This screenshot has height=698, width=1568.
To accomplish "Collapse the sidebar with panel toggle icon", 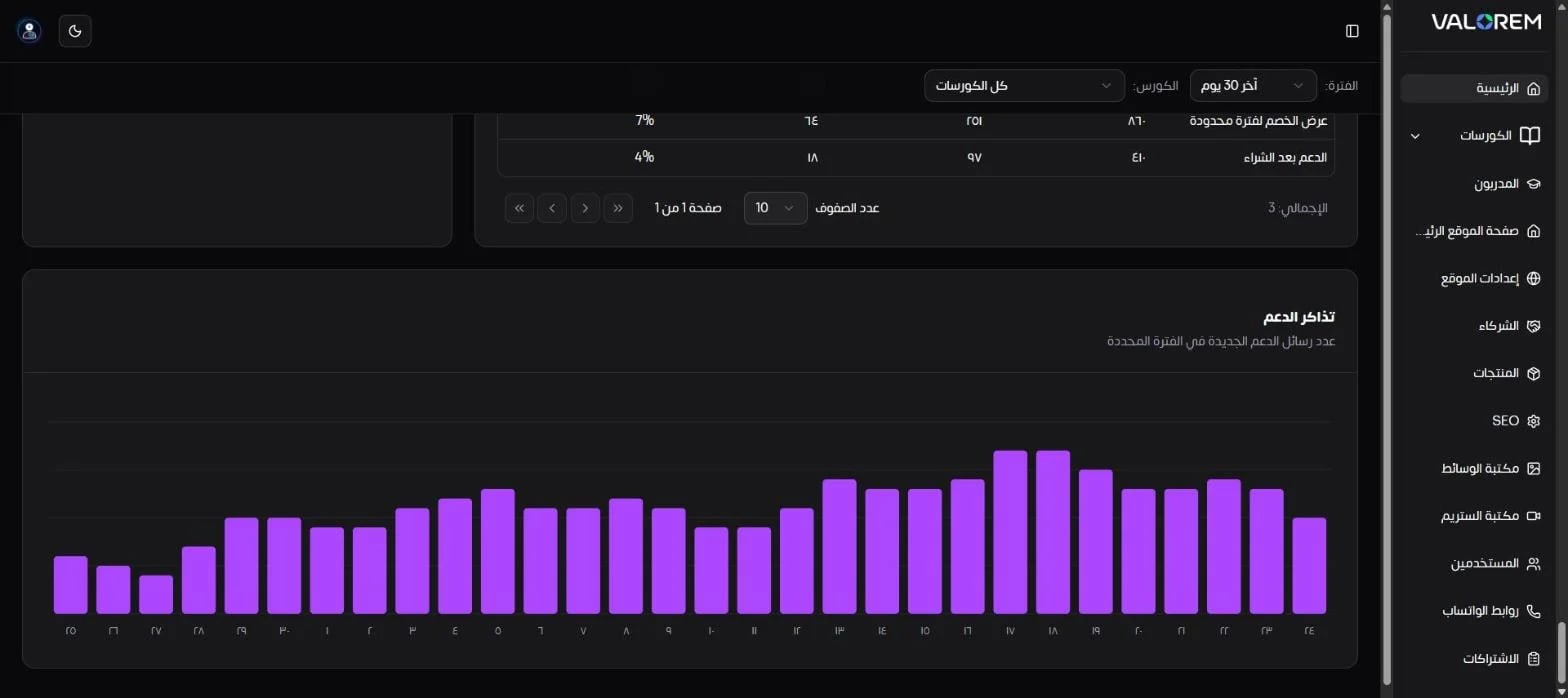I will [1352, 31].
